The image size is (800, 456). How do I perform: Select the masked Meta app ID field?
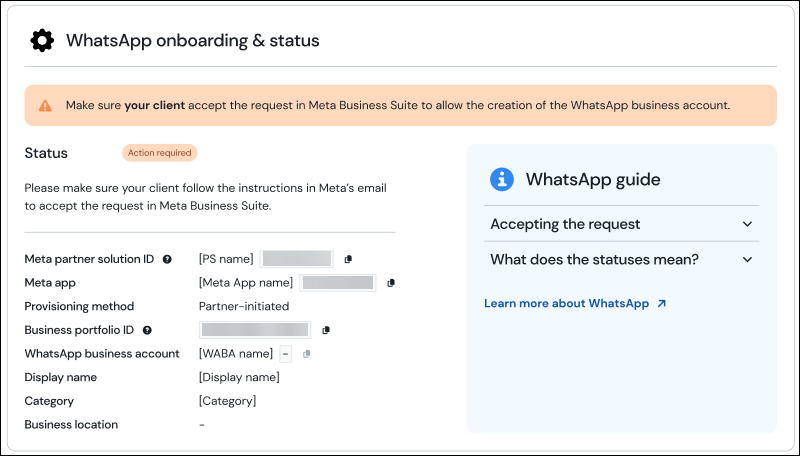(338, 283)
